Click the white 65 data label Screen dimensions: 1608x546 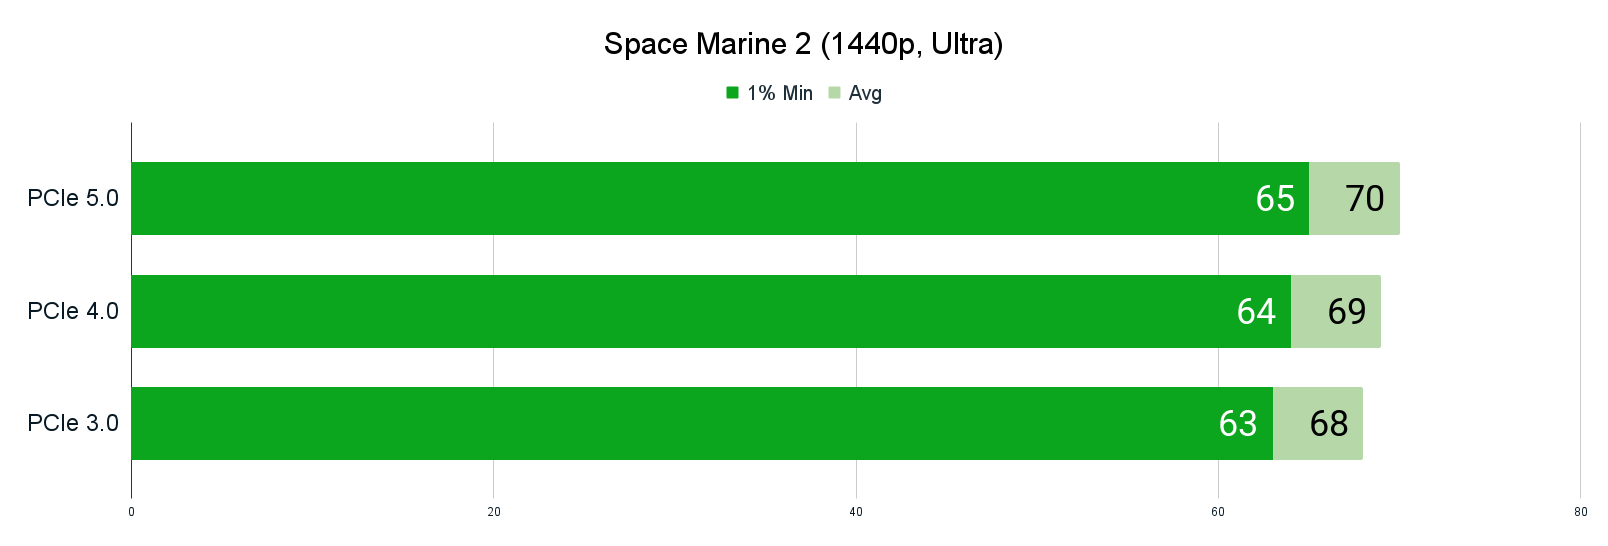1275,198
